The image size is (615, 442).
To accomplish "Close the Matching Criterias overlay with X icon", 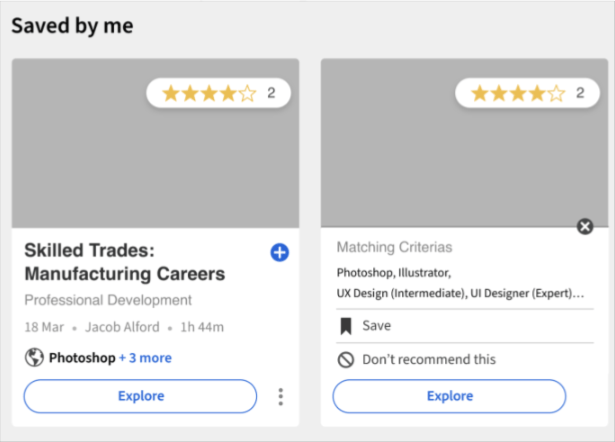I will click(585, 226).
